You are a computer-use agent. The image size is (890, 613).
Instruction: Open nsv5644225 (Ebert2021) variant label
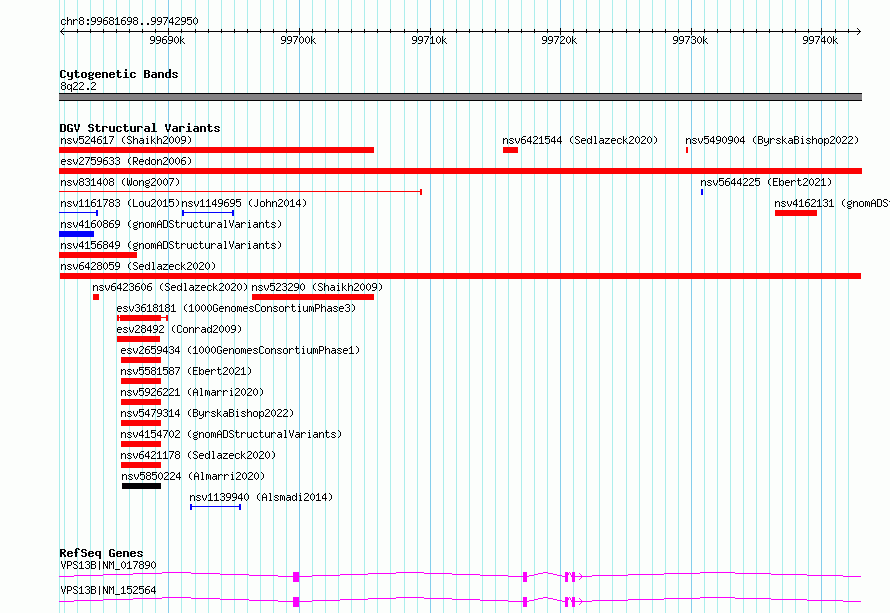click(766, 182)
